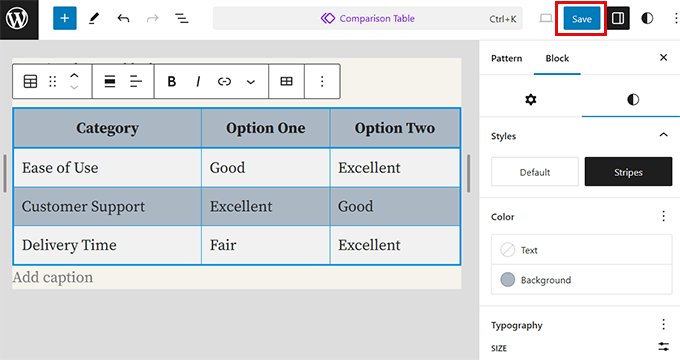
Task: Select the Tools pencil icon
Action: pyautogui.click(x=94, y=18)
